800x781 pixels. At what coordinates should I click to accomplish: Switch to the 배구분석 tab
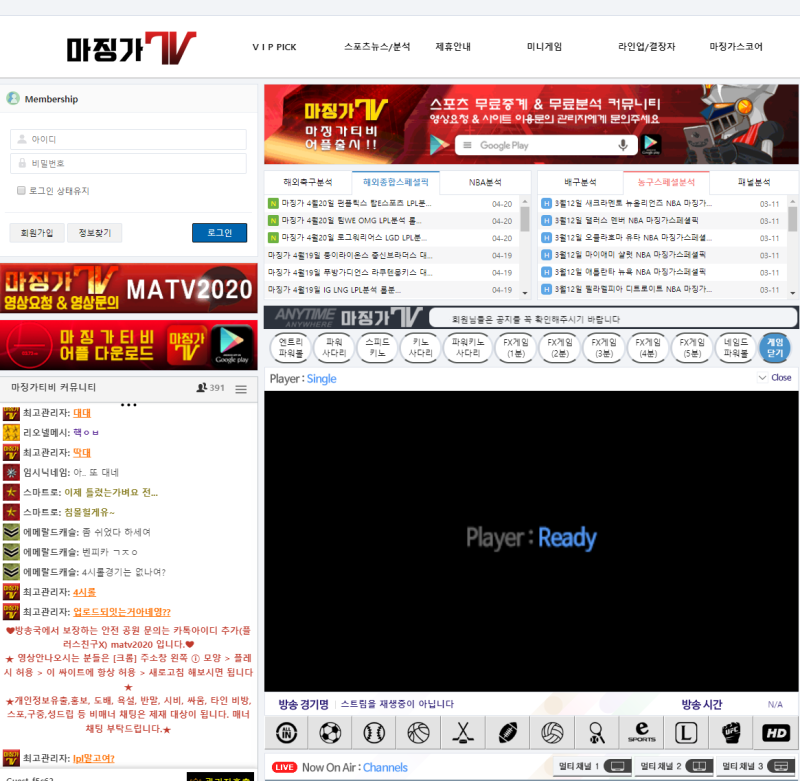pos(580,182)
